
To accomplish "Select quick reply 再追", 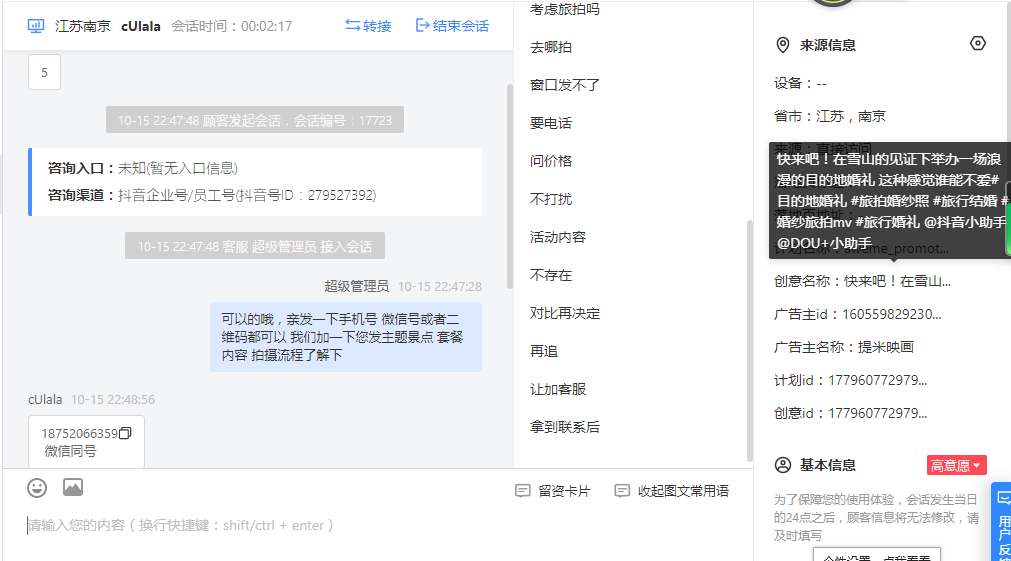I will [x=544, y=351].
